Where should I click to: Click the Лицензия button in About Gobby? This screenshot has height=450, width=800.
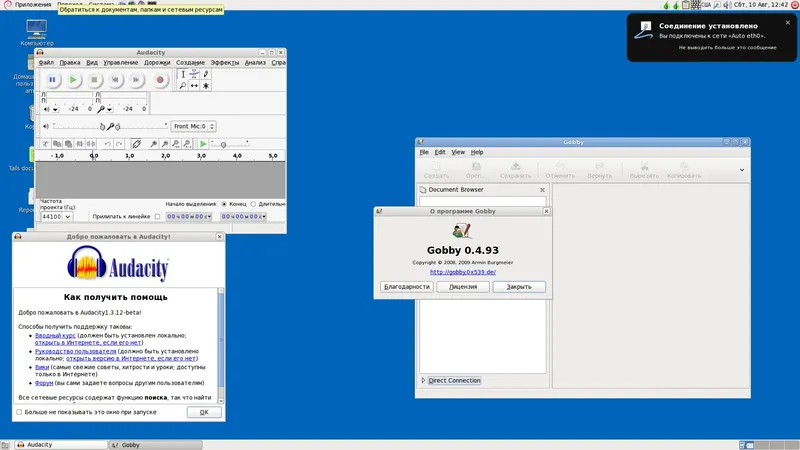[x=463, y=287]
